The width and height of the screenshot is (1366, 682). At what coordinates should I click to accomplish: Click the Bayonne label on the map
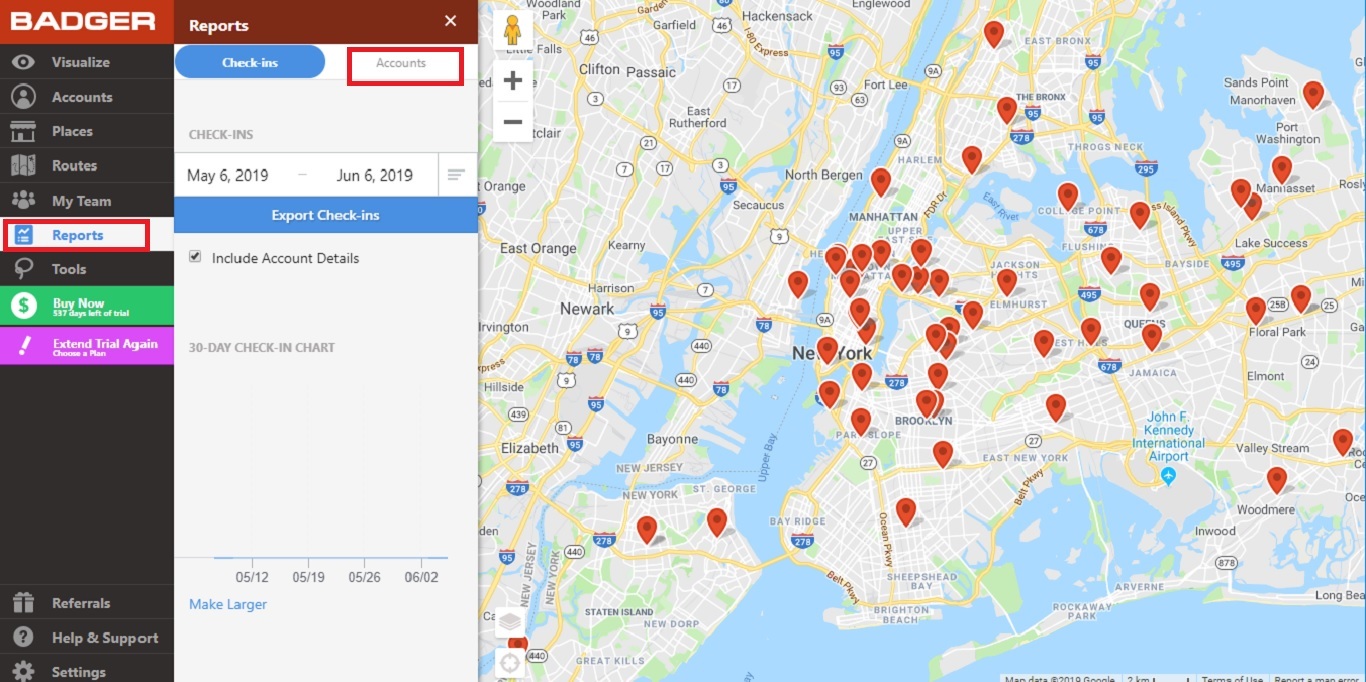(x=672, y=439)
